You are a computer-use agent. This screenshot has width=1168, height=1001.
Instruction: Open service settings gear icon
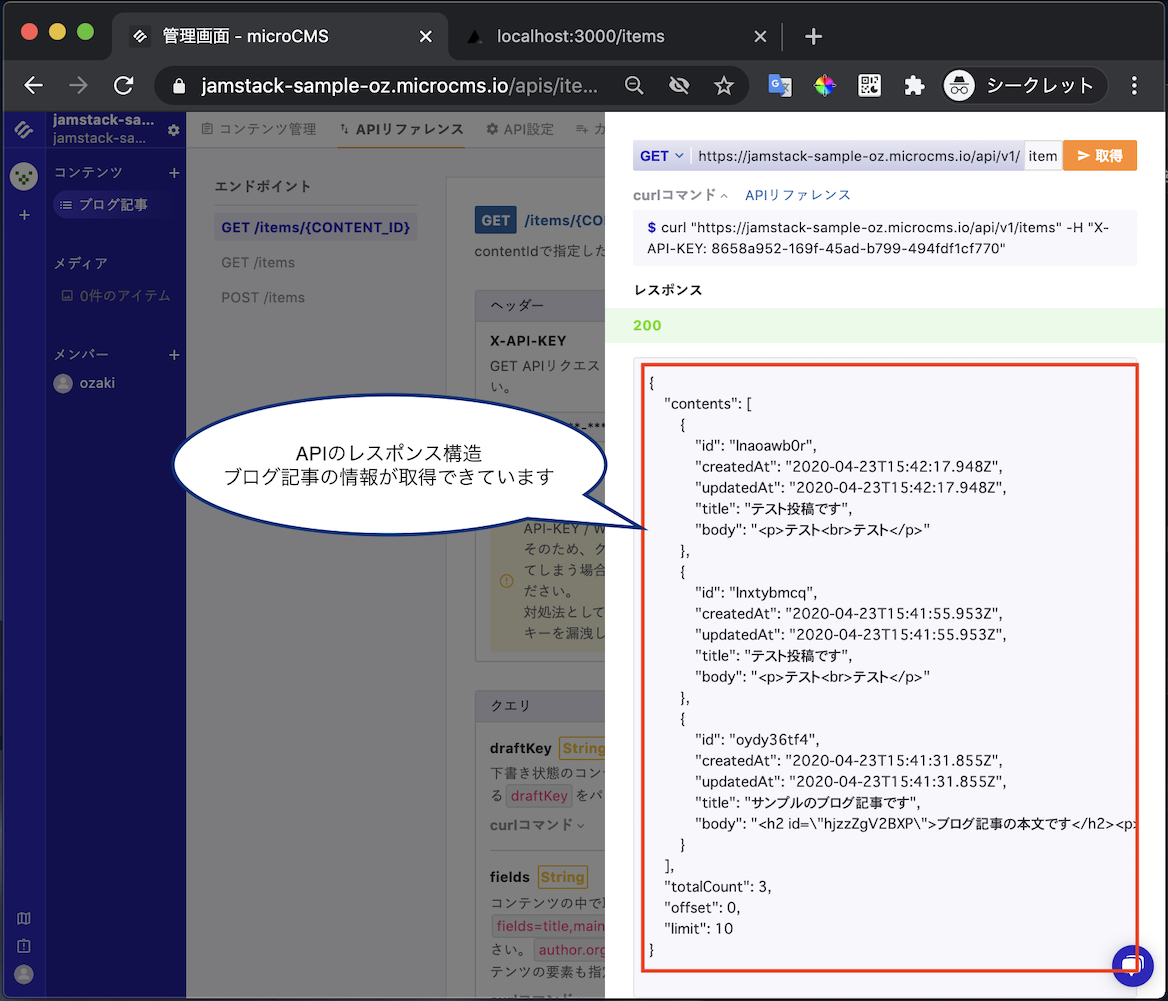(x=174, y=130)
